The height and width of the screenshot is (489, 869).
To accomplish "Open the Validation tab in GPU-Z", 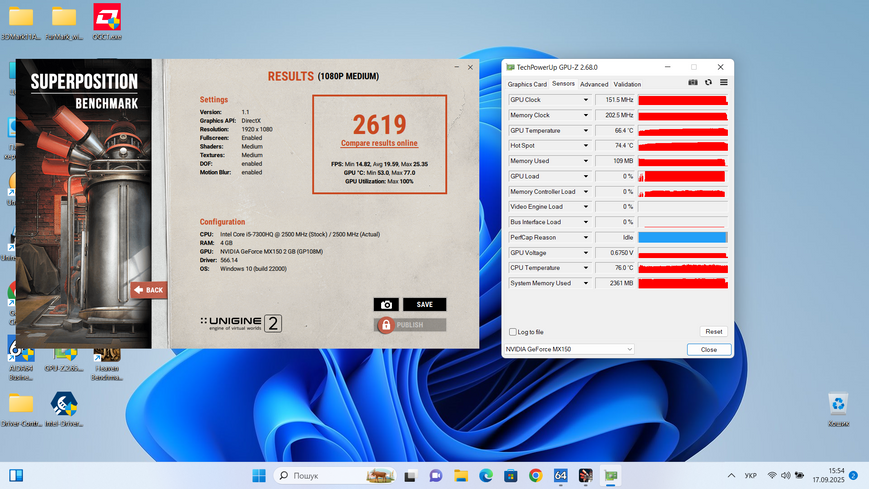I will click(627, 84).
